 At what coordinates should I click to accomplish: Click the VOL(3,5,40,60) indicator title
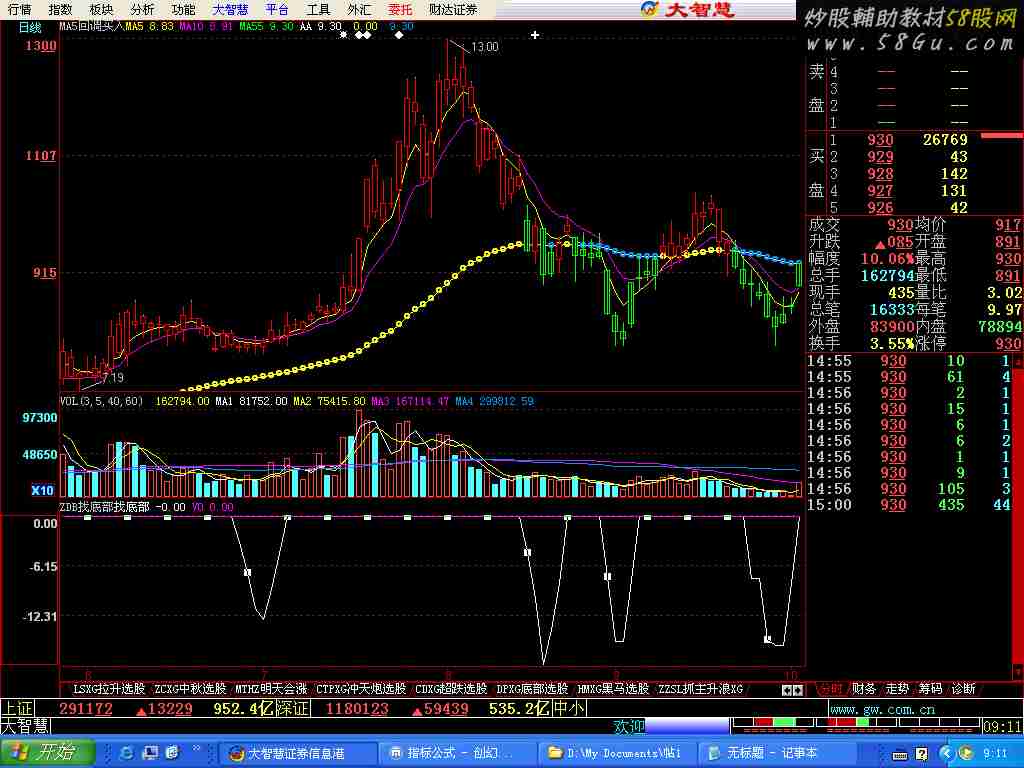[101, 401]
